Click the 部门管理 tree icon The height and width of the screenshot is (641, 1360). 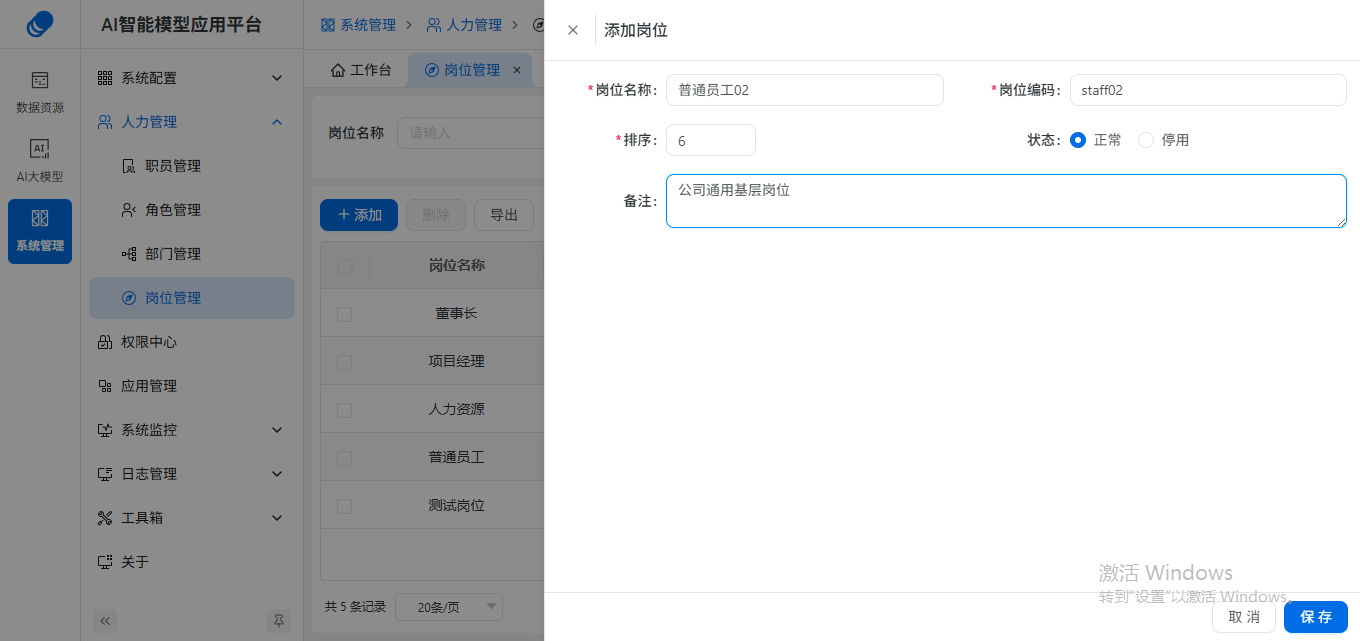pos(128,254)
